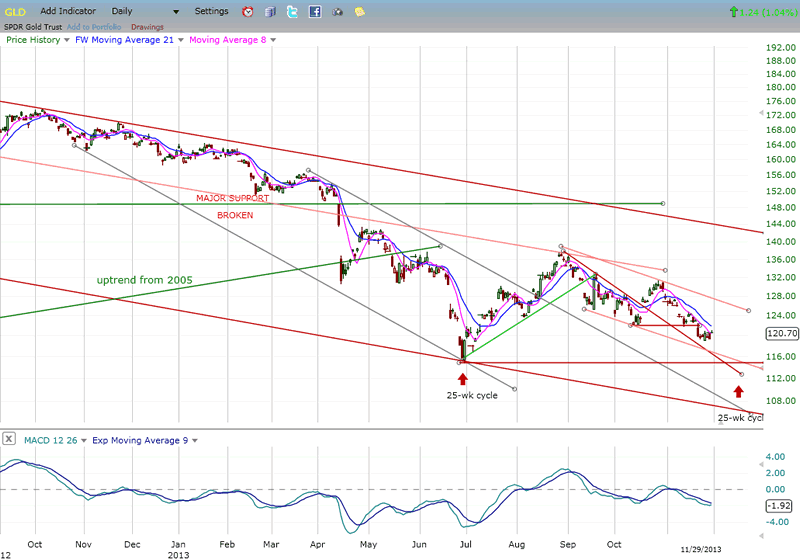Share chart via Facebook icon
The image size is (800, 559).
315,12
